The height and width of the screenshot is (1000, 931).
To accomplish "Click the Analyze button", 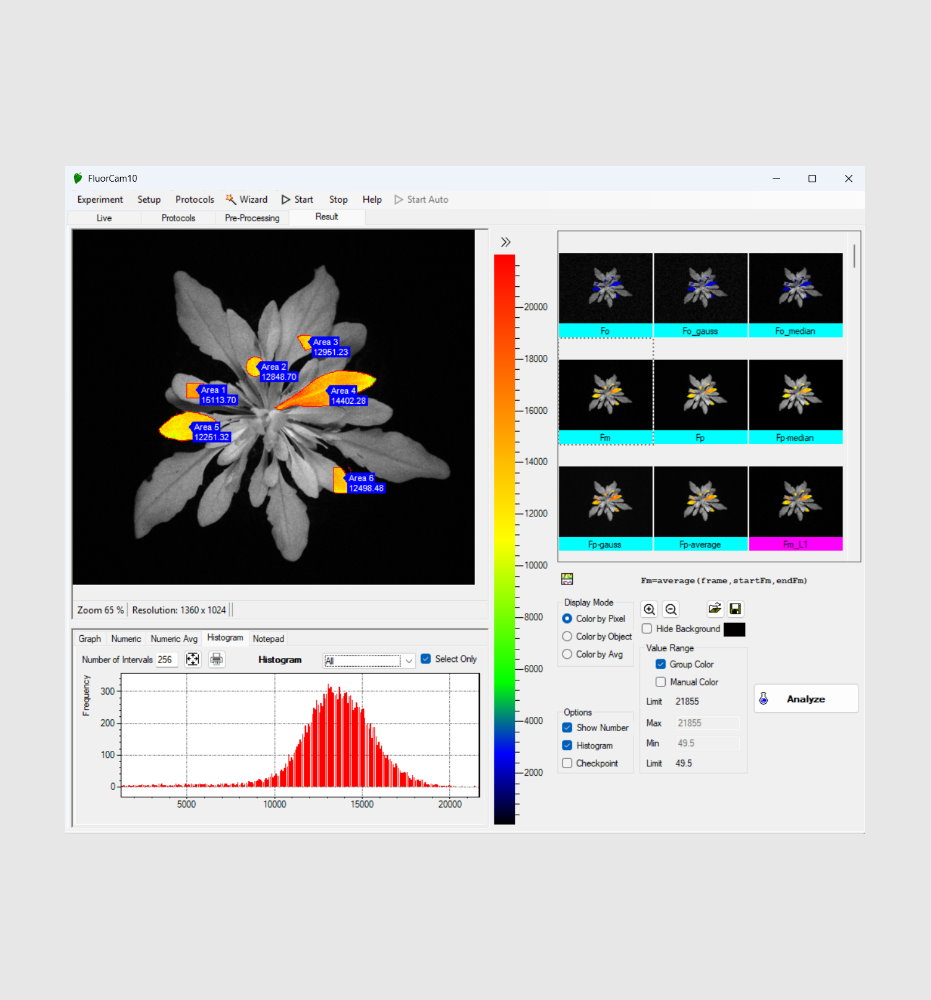I will point(805,699).
